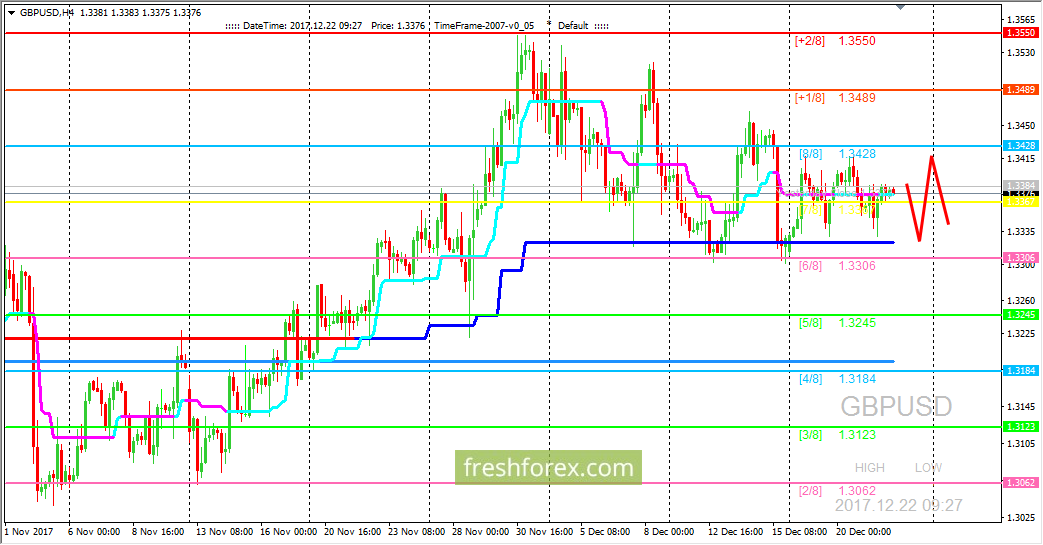Click the DateTime: 2017.12.22 09:27 label
1043x545 pixels.
303,26
